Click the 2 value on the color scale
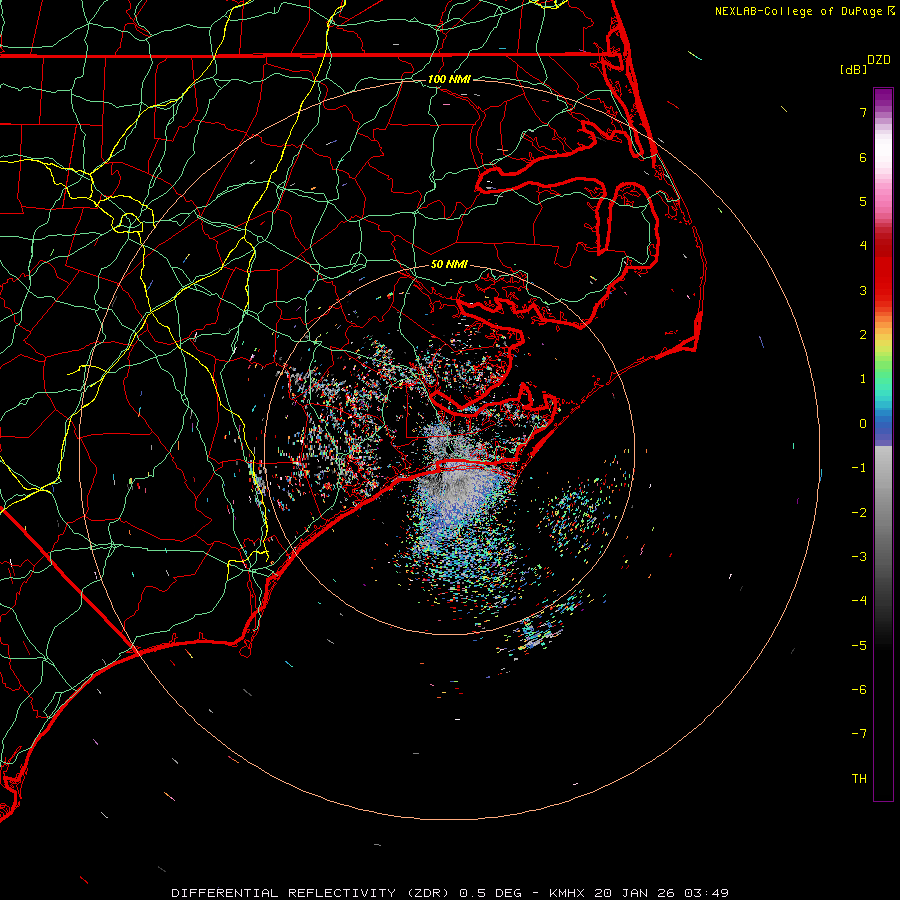 (863, 335)
